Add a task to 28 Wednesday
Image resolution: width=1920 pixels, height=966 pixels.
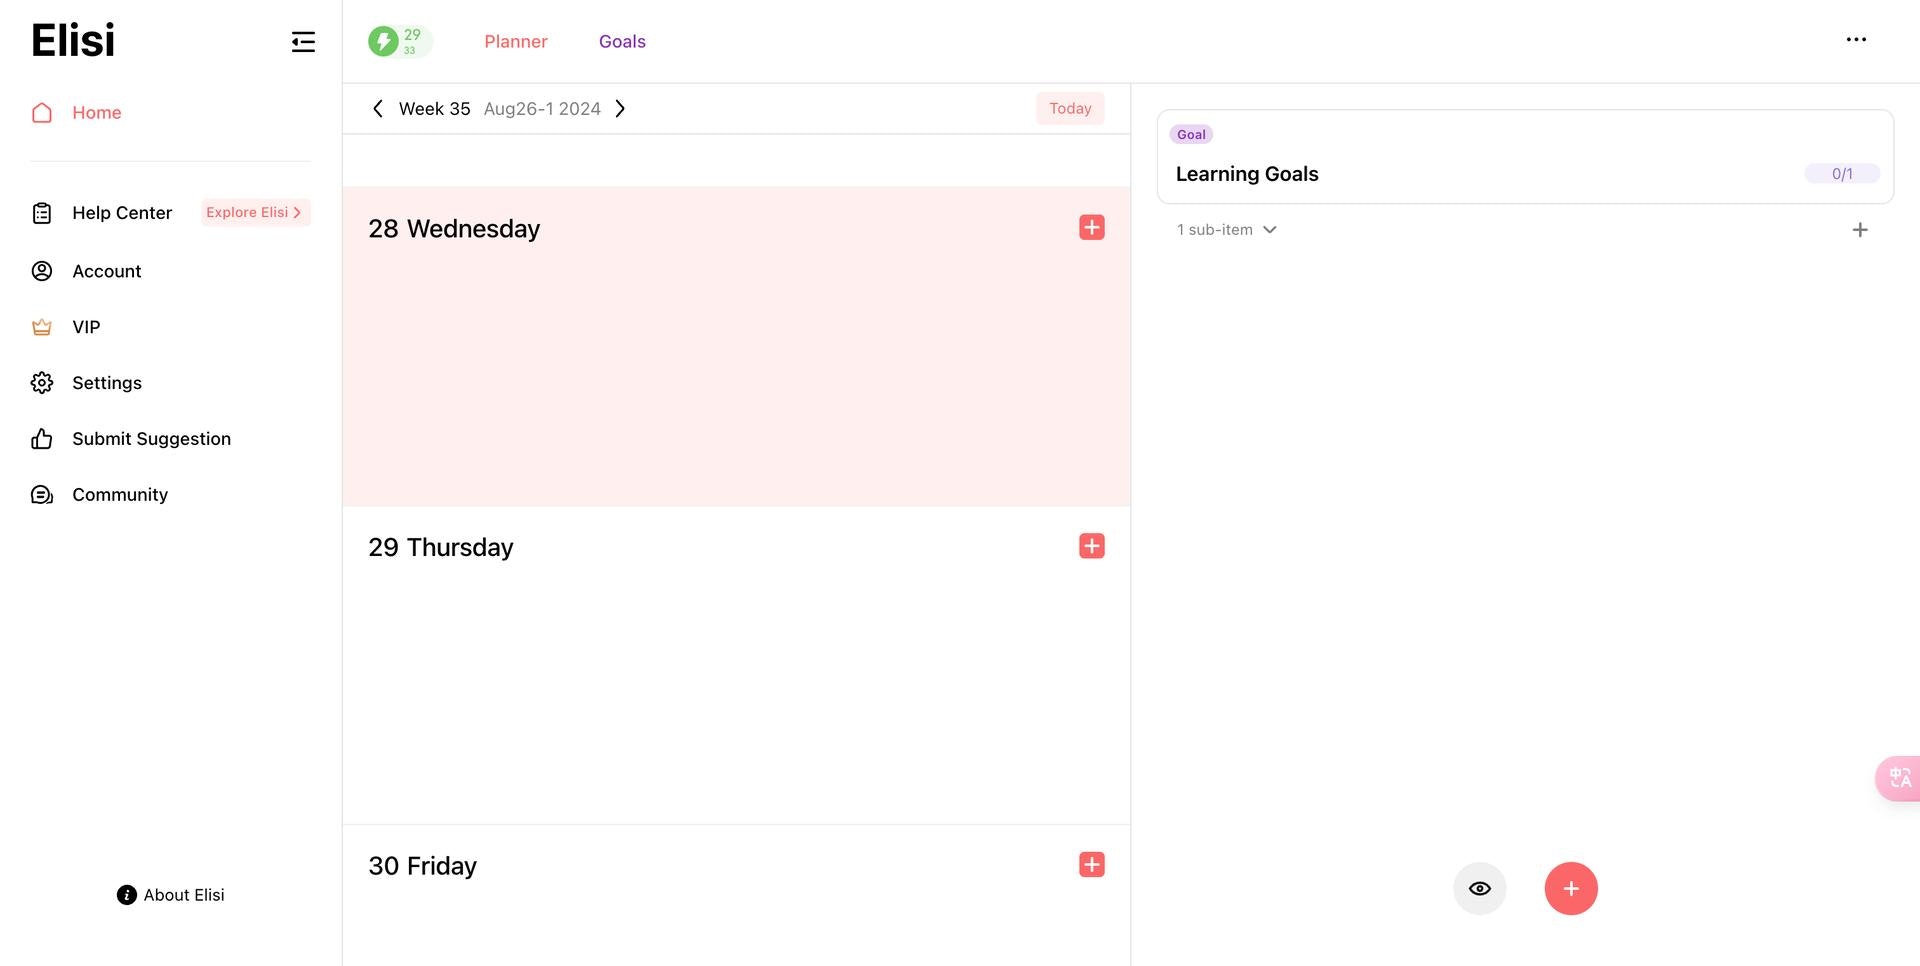1092,227
